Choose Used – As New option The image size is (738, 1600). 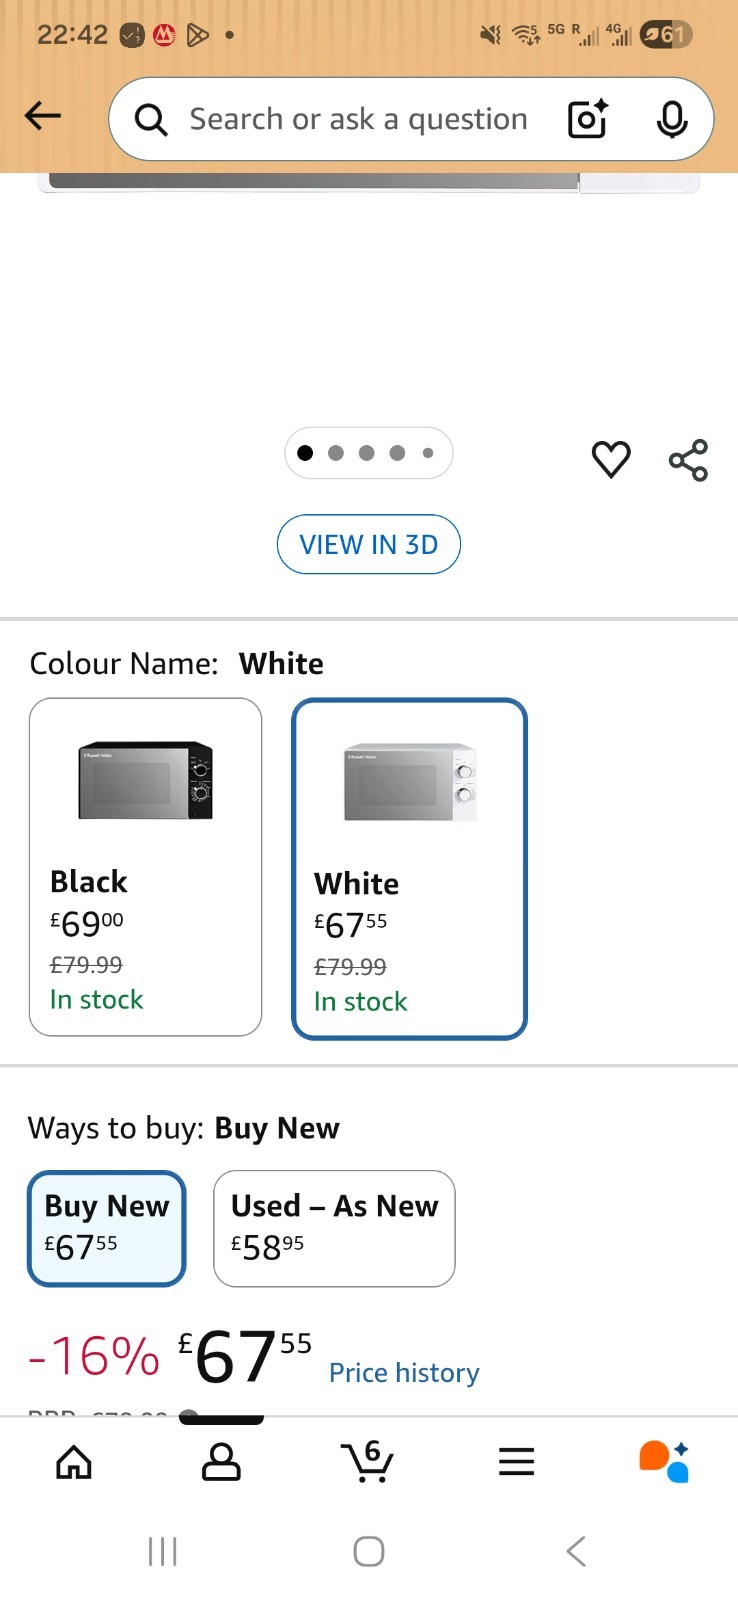334,1227
